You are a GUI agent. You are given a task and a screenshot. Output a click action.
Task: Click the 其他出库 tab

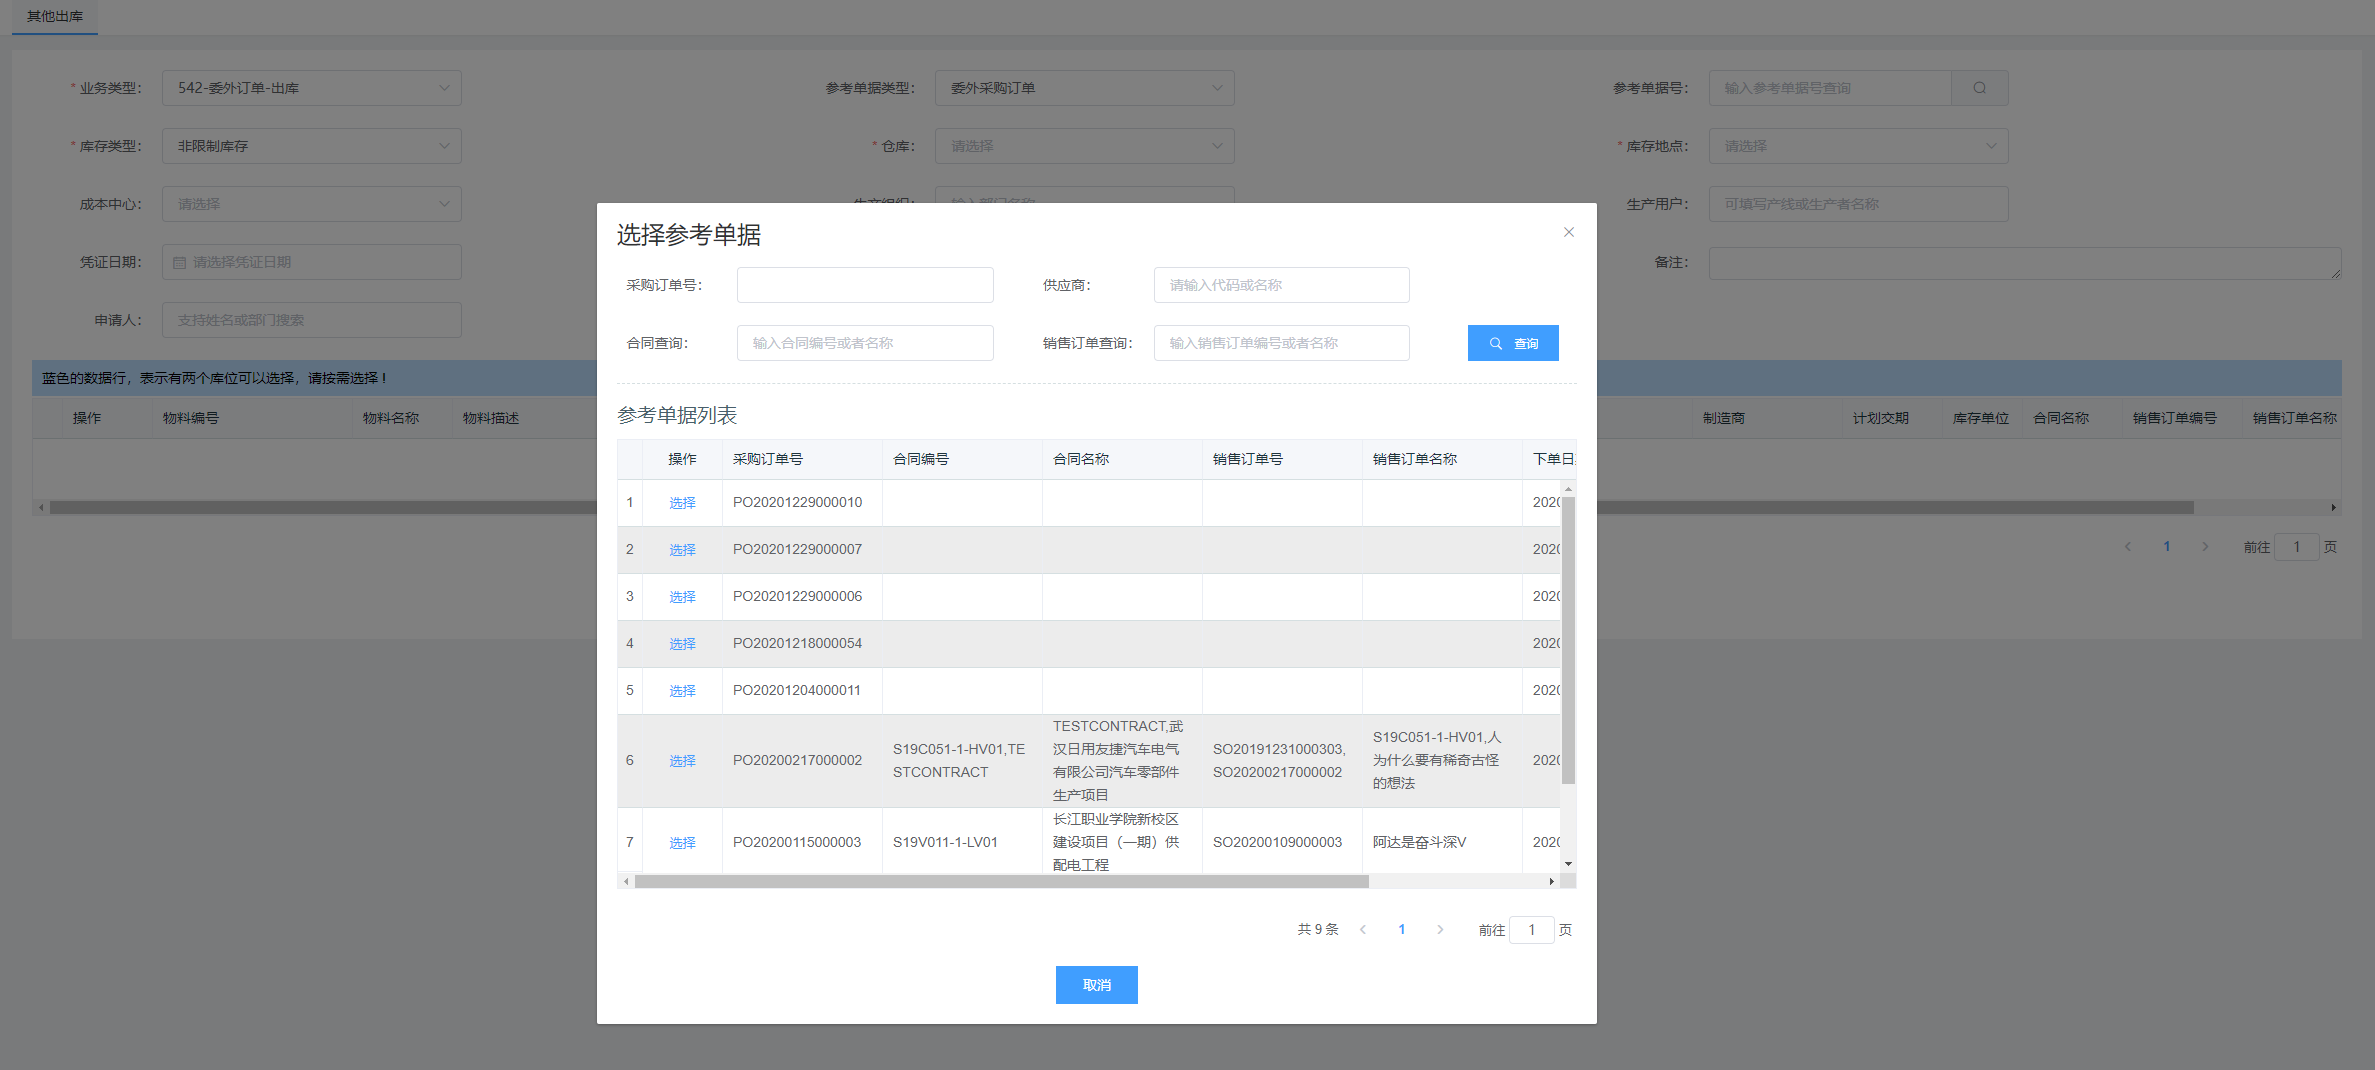click(55, 16)
